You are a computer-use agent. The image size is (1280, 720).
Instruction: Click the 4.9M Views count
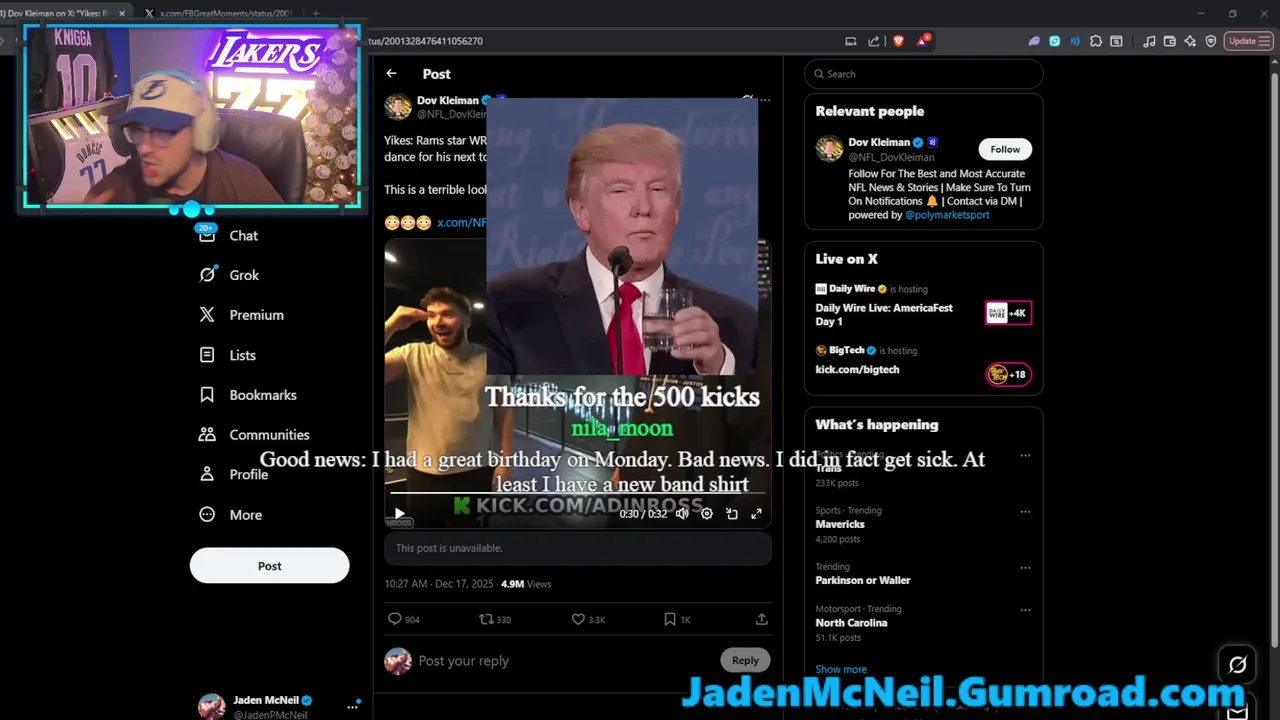pos(526,584)
